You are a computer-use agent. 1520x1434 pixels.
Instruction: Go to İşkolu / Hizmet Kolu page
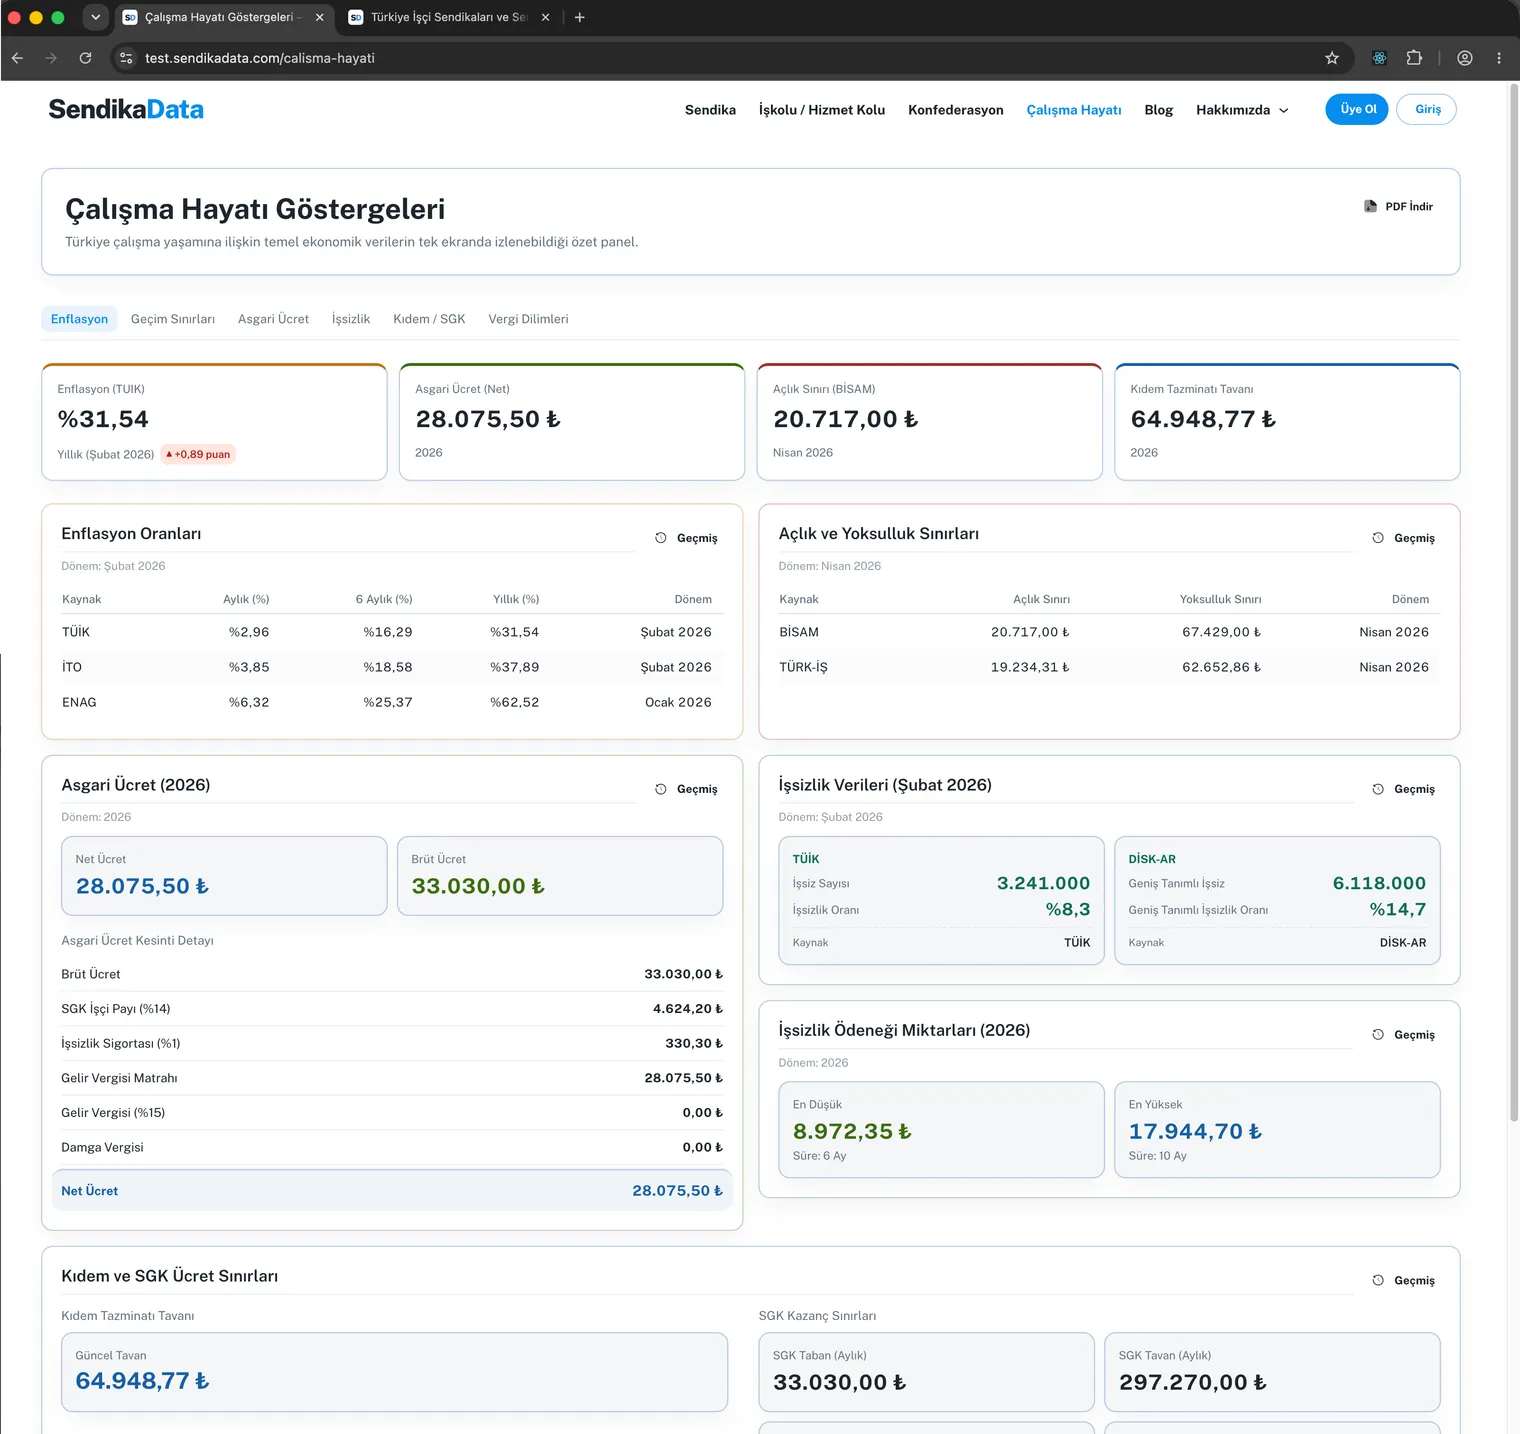pos(822,110)
